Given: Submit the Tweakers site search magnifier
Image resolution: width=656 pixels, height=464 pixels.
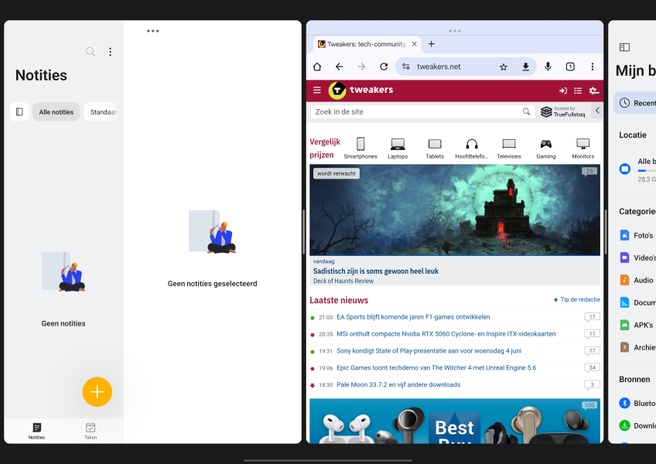Looking at the screenshot, I should tap(526, 111).
